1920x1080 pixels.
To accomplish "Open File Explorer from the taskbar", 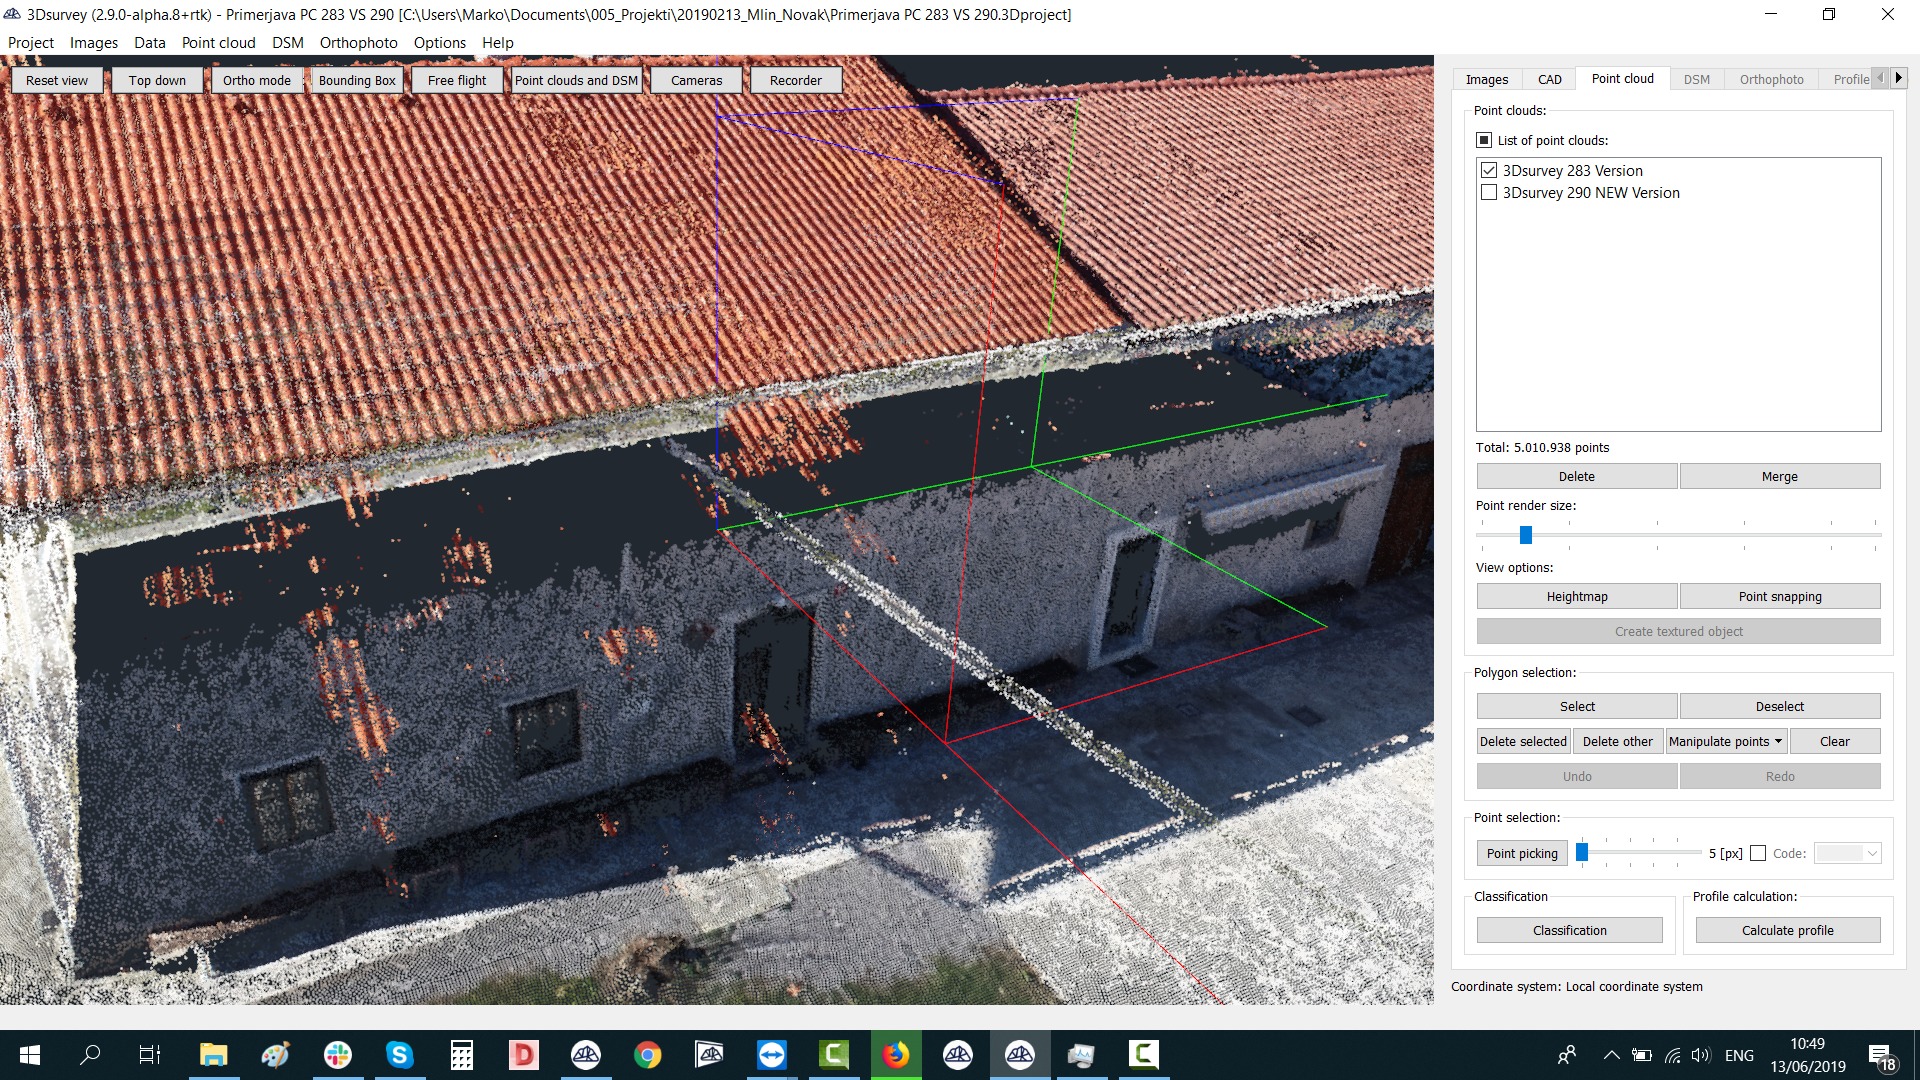I will 213,1055.
